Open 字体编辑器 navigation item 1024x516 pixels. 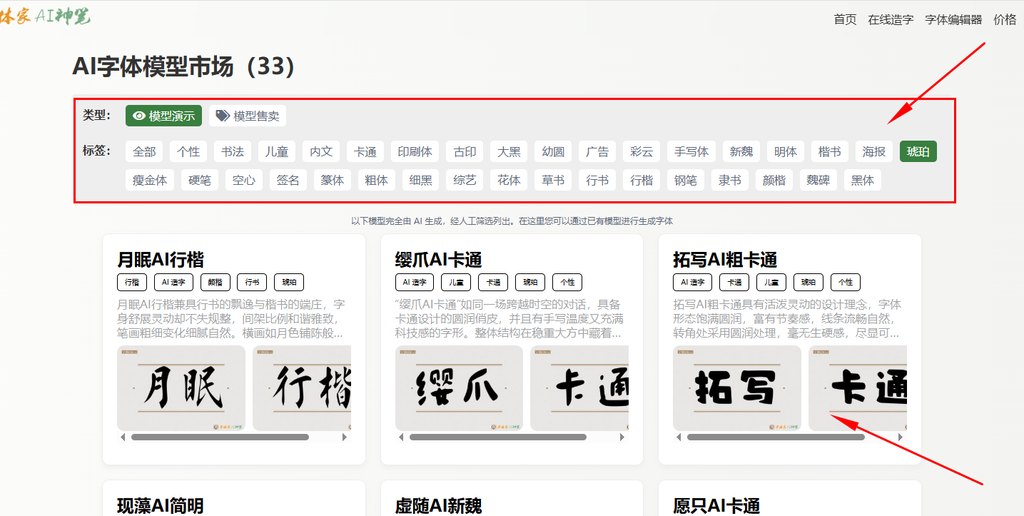[x=953, y=20]
